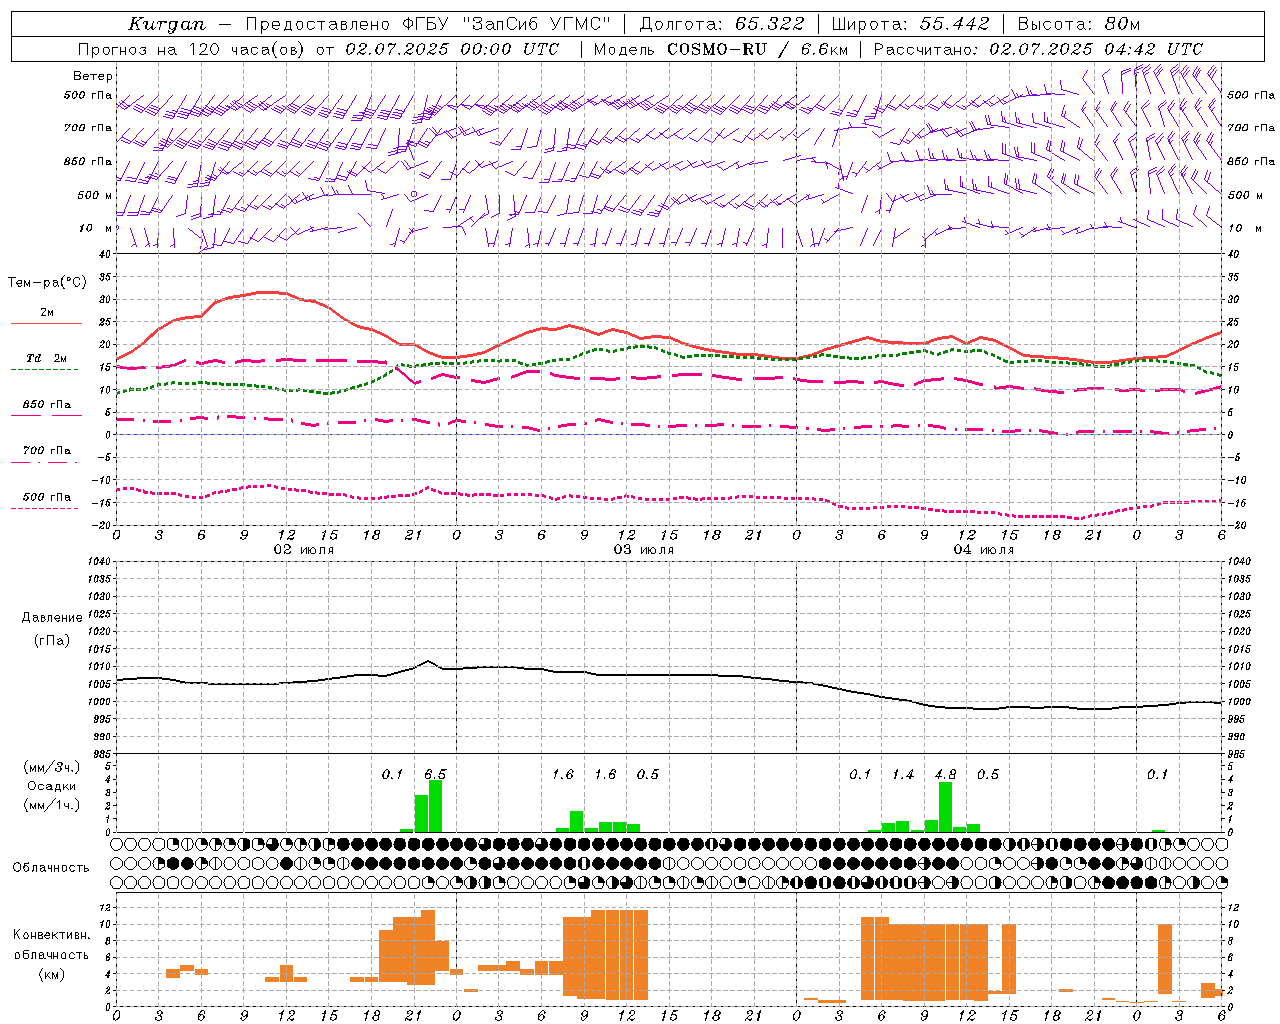Click the "500 гПа" temperature legend label
This screenshot has height=1024, width=1280.
tap(47, 497)
